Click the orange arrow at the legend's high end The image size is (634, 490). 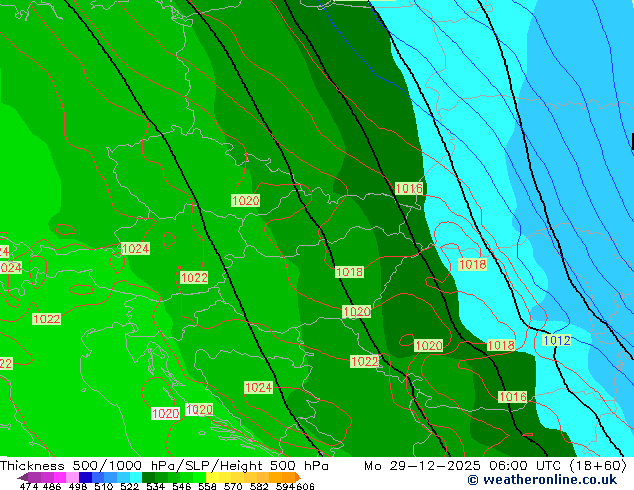coord(298,477)
